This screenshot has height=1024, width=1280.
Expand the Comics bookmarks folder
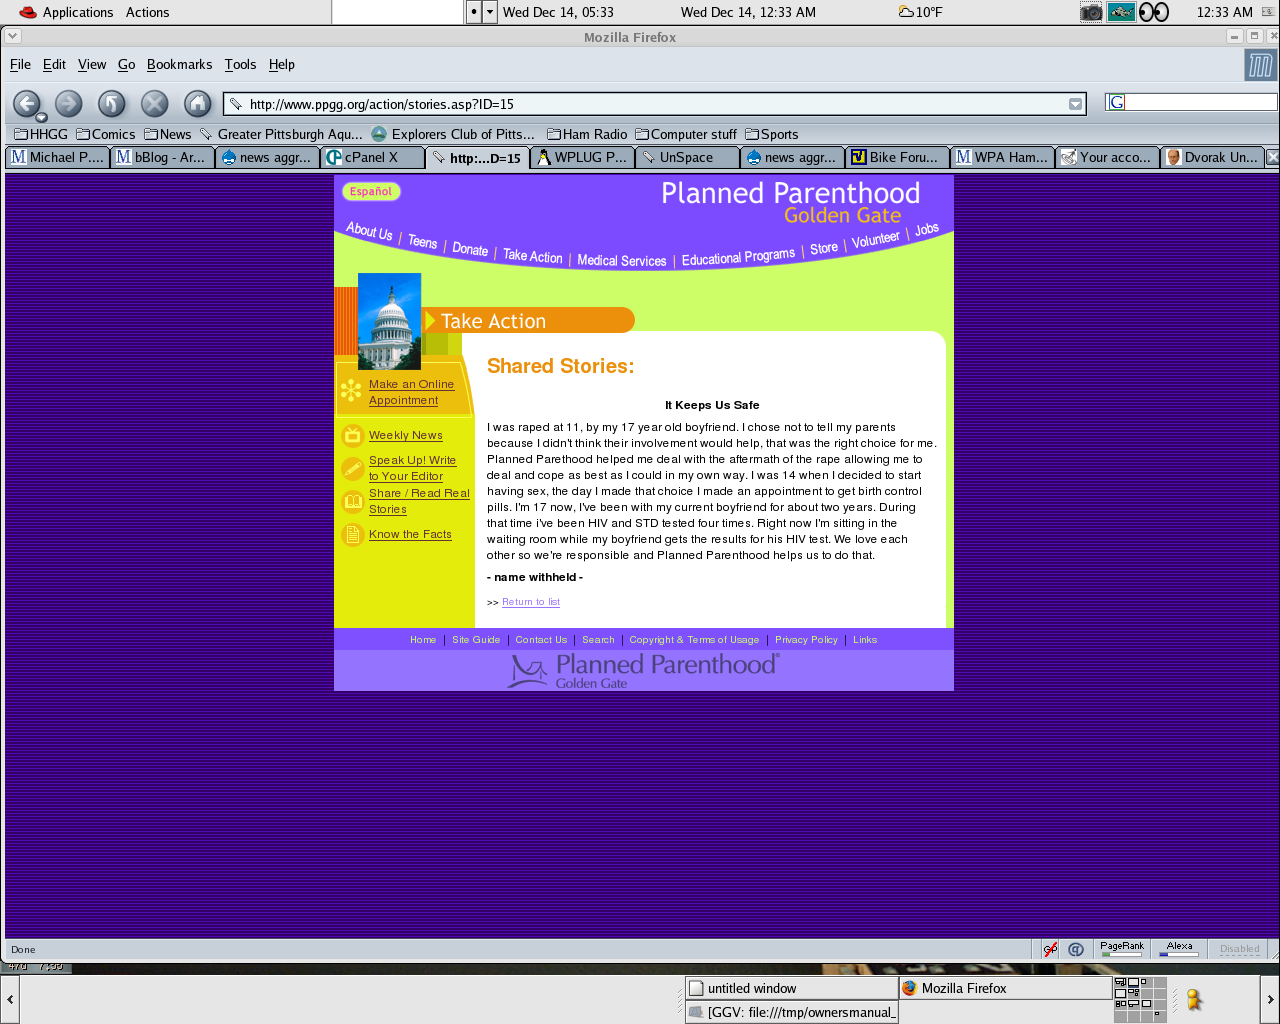click(106, 134)
